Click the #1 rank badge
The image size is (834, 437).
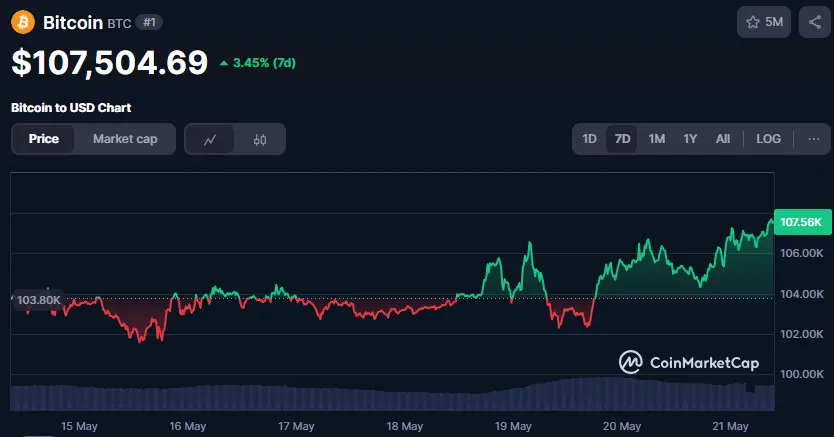click(x=149, y=22)
